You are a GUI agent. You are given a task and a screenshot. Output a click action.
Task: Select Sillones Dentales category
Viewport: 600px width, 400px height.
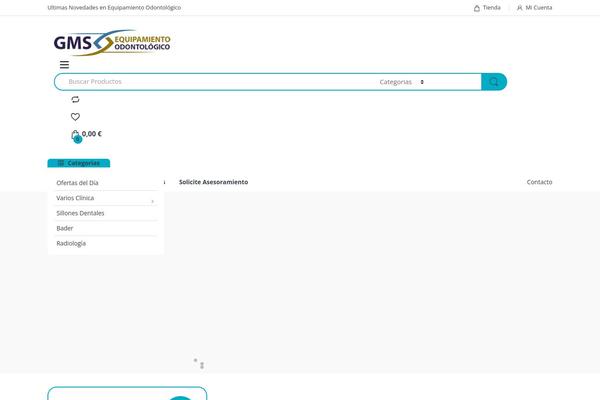(80, 213)
